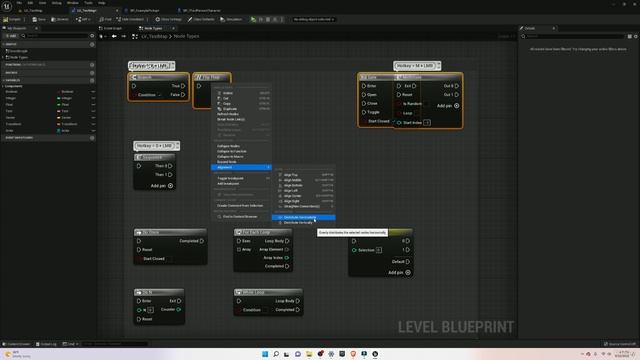
Task: Click the console command input field
Action: point(115,344)
